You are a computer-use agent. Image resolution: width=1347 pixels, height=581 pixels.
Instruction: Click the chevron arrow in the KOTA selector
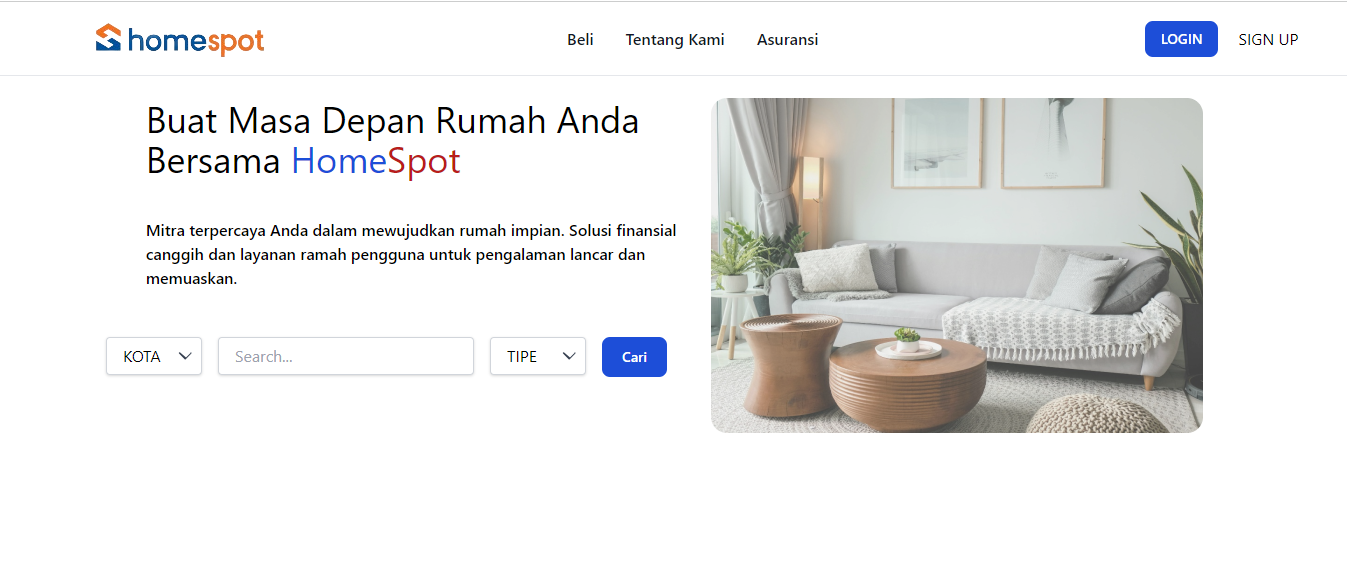coord(185,356)
